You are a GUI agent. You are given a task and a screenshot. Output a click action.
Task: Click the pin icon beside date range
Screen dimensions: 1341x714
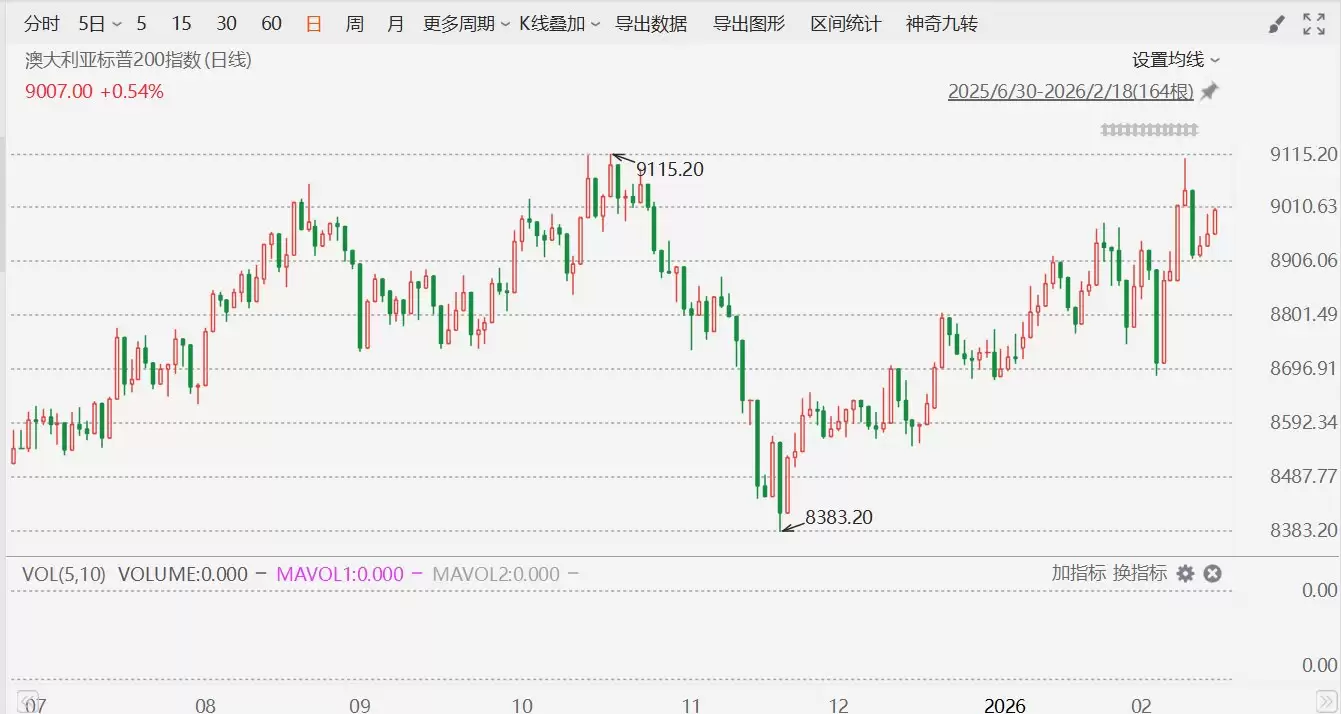tap(1210, 92)
